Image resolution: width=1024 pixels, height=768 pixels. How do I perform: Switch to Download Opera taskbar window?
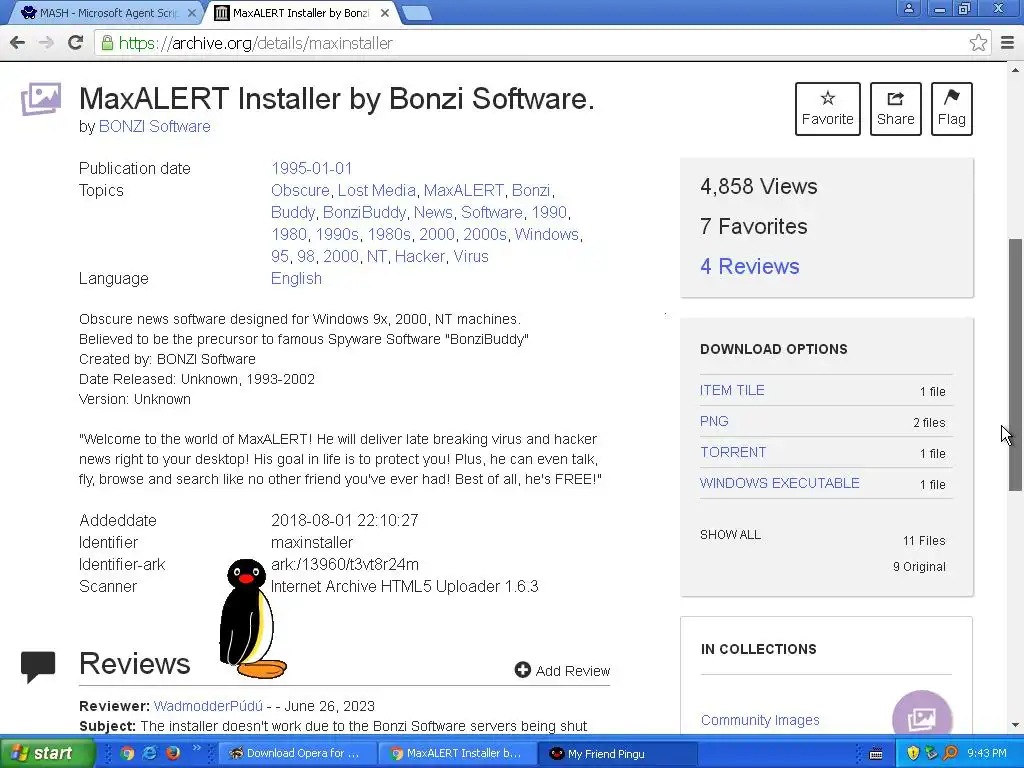pyautogui.click(x=297, y=753)
